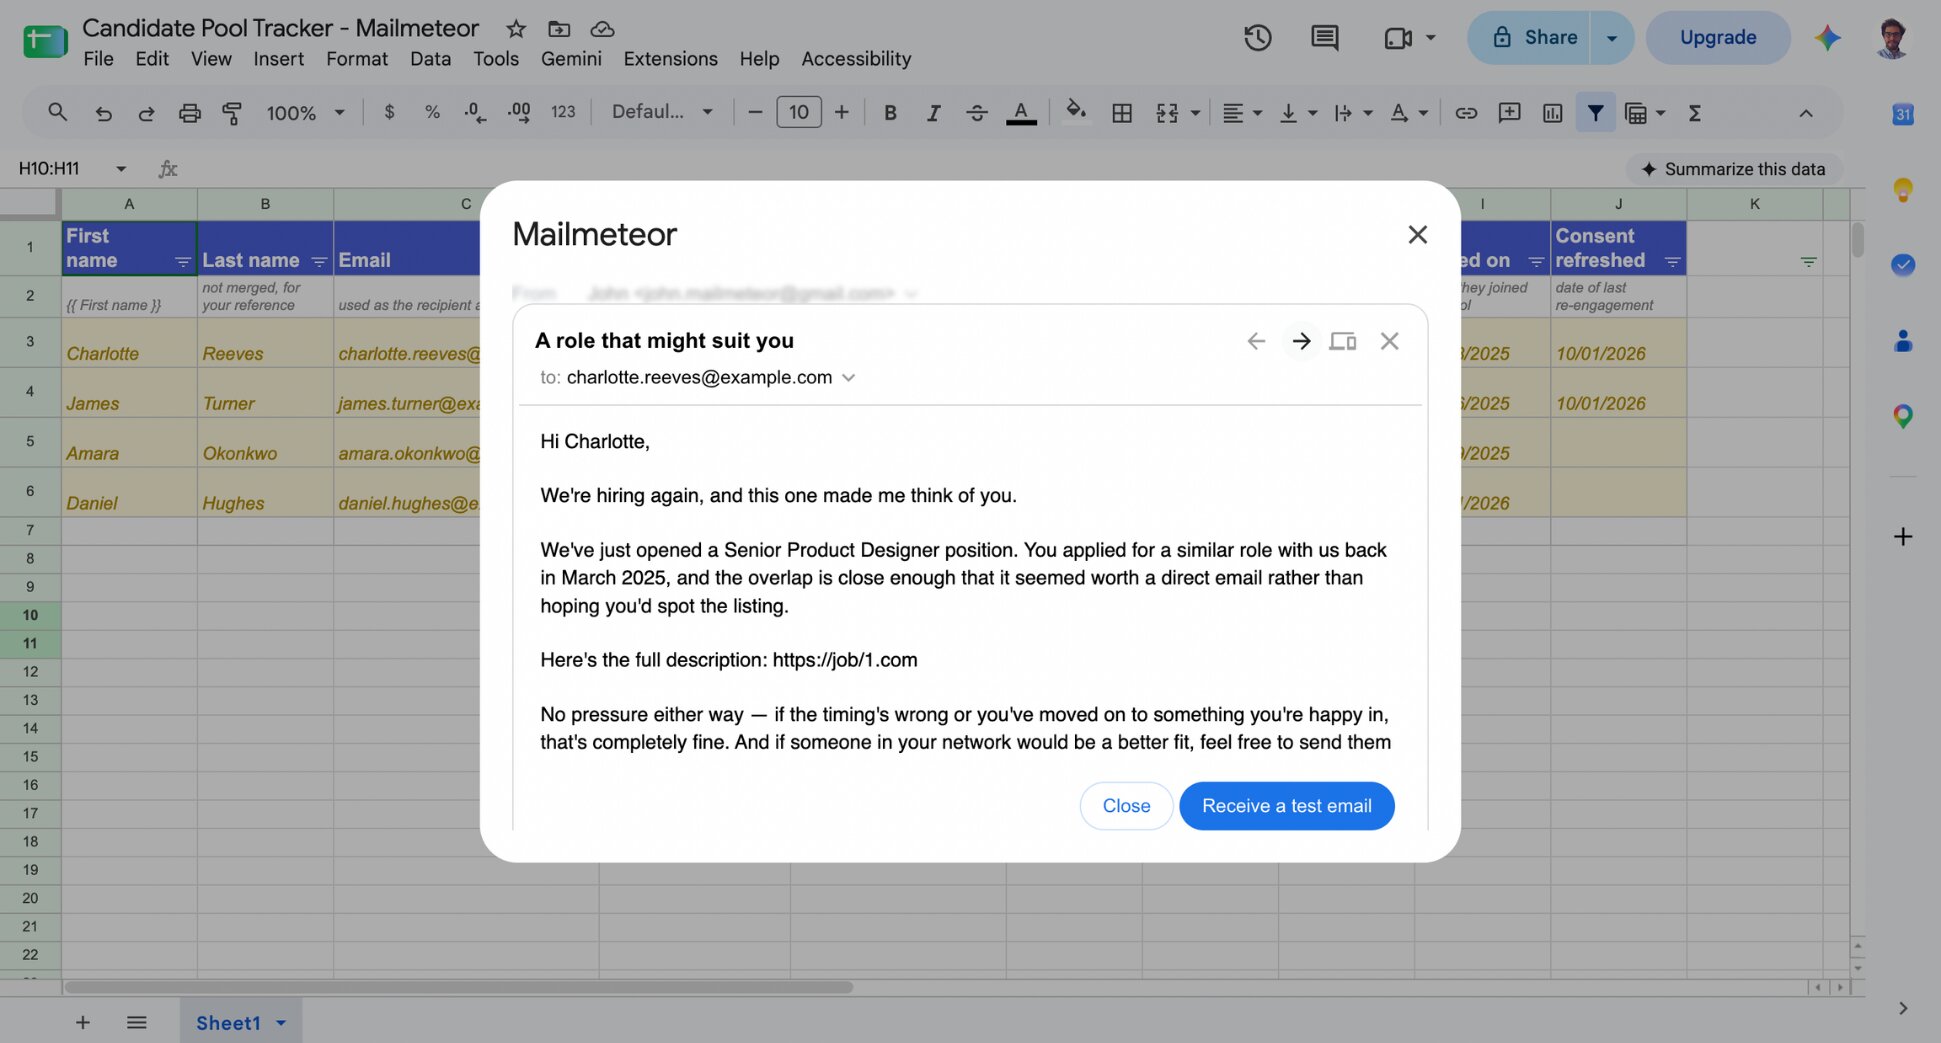
Task: Select the Sheet1 tab
Action: click(x=240, y=1022)
